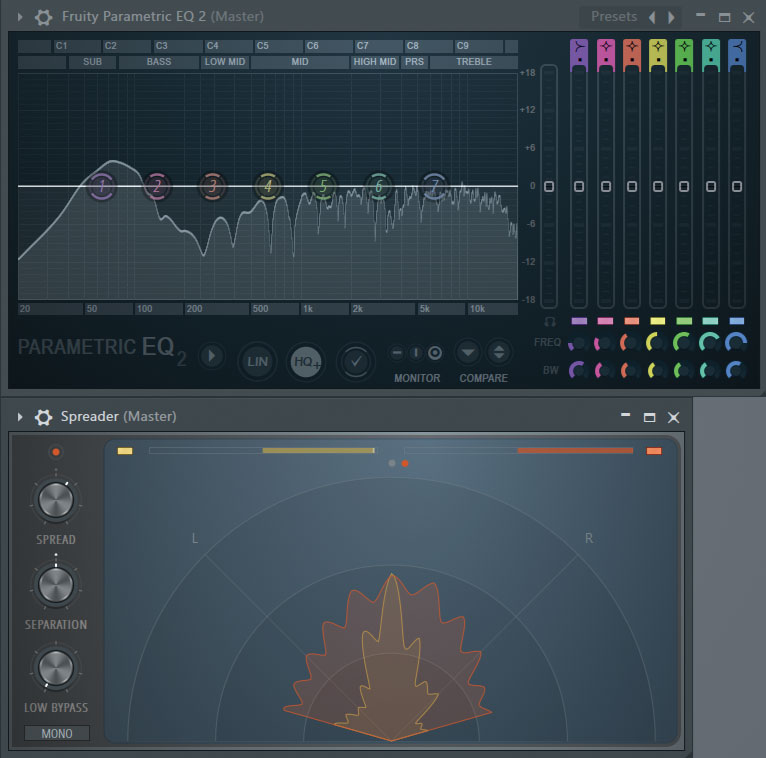Screen dimensions: 766x758
Task: Expand Parametric EQ 2 plugin menu arrow
Action: tap(20, 17)
